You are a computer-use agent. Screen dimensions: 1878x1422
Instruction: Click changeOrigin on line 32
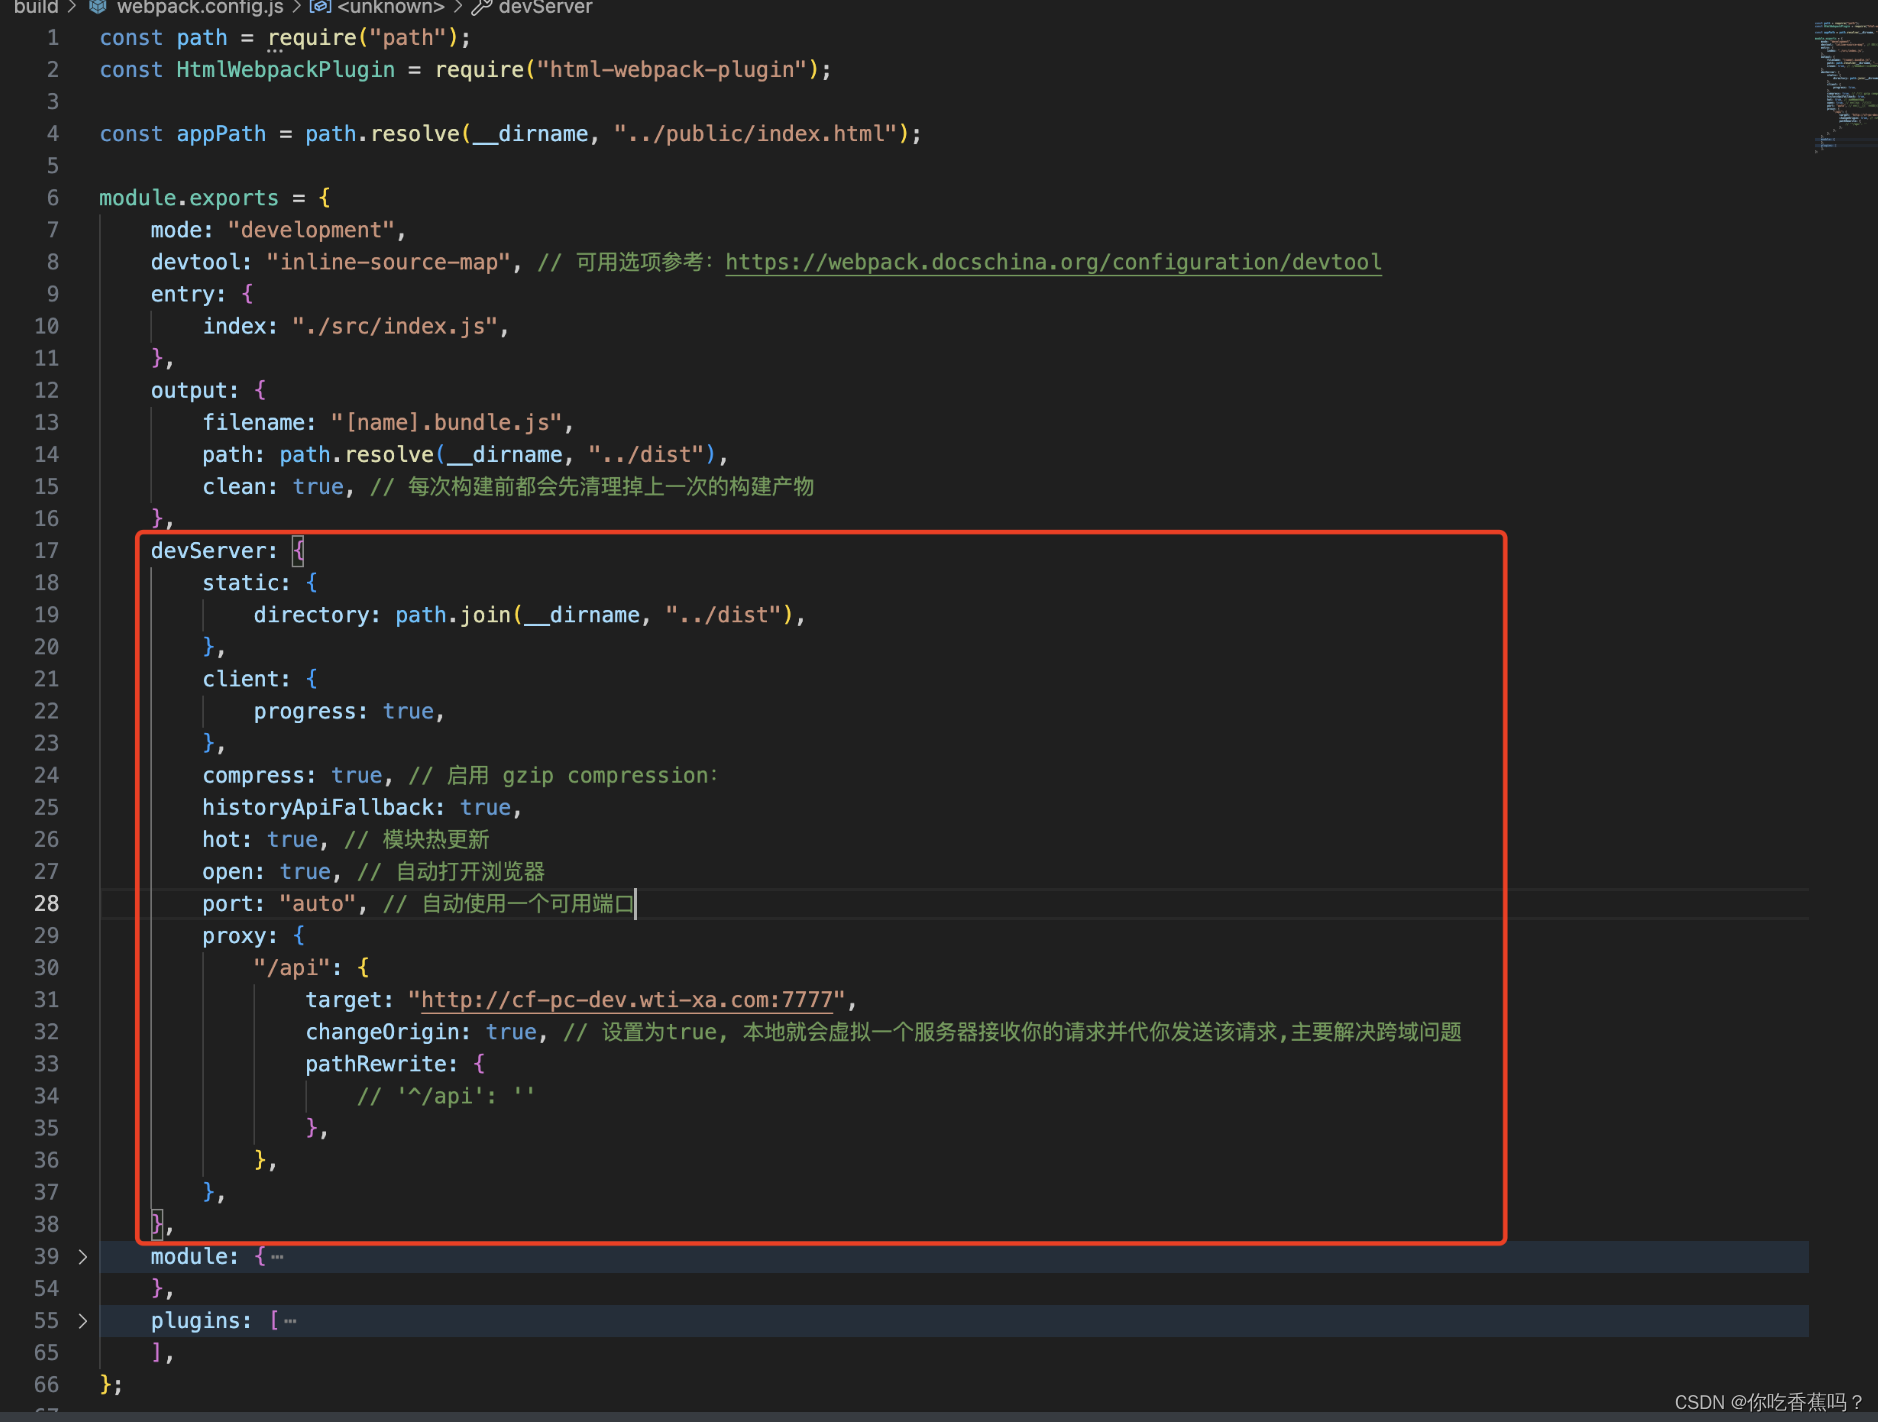point(382,1032)
